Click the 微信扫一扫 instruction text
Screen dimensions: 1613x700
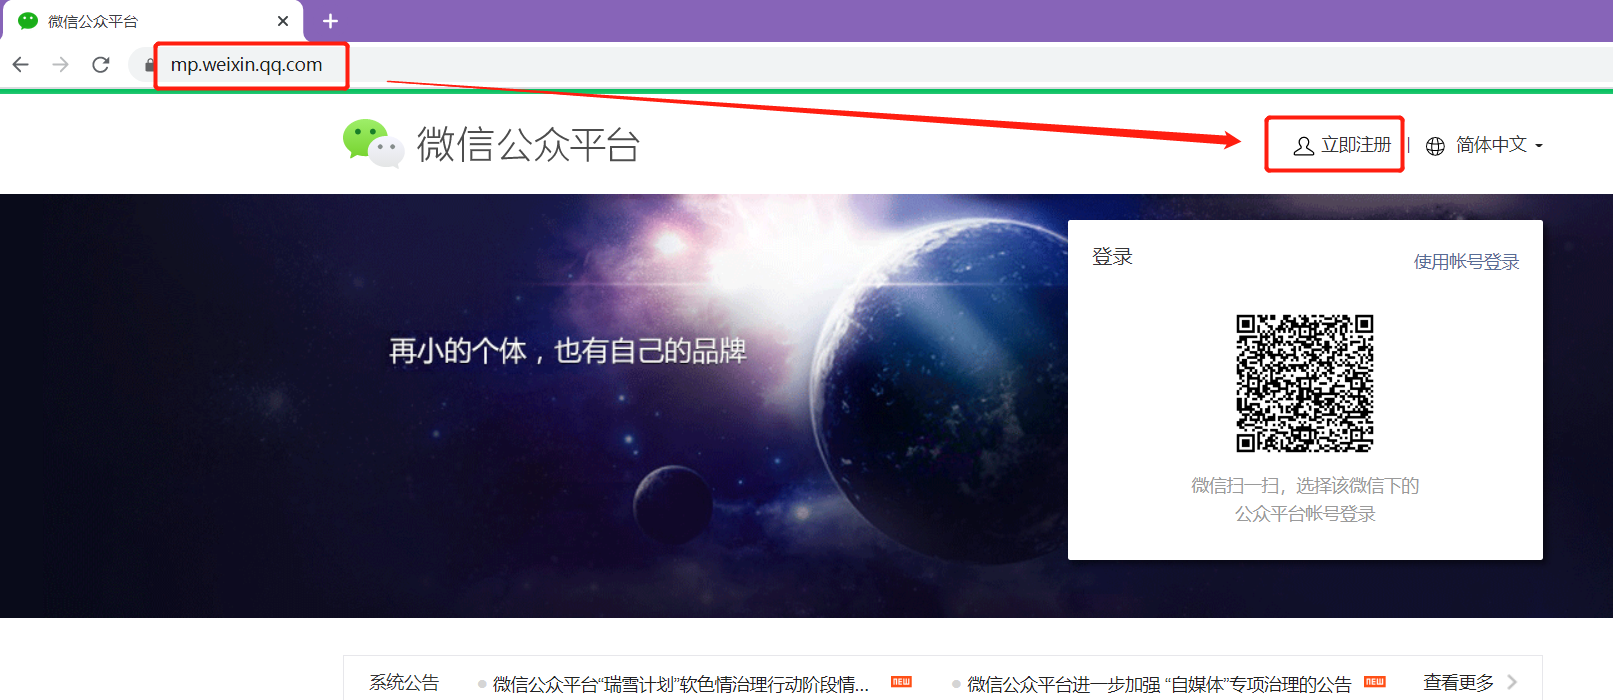(1305, 500)
